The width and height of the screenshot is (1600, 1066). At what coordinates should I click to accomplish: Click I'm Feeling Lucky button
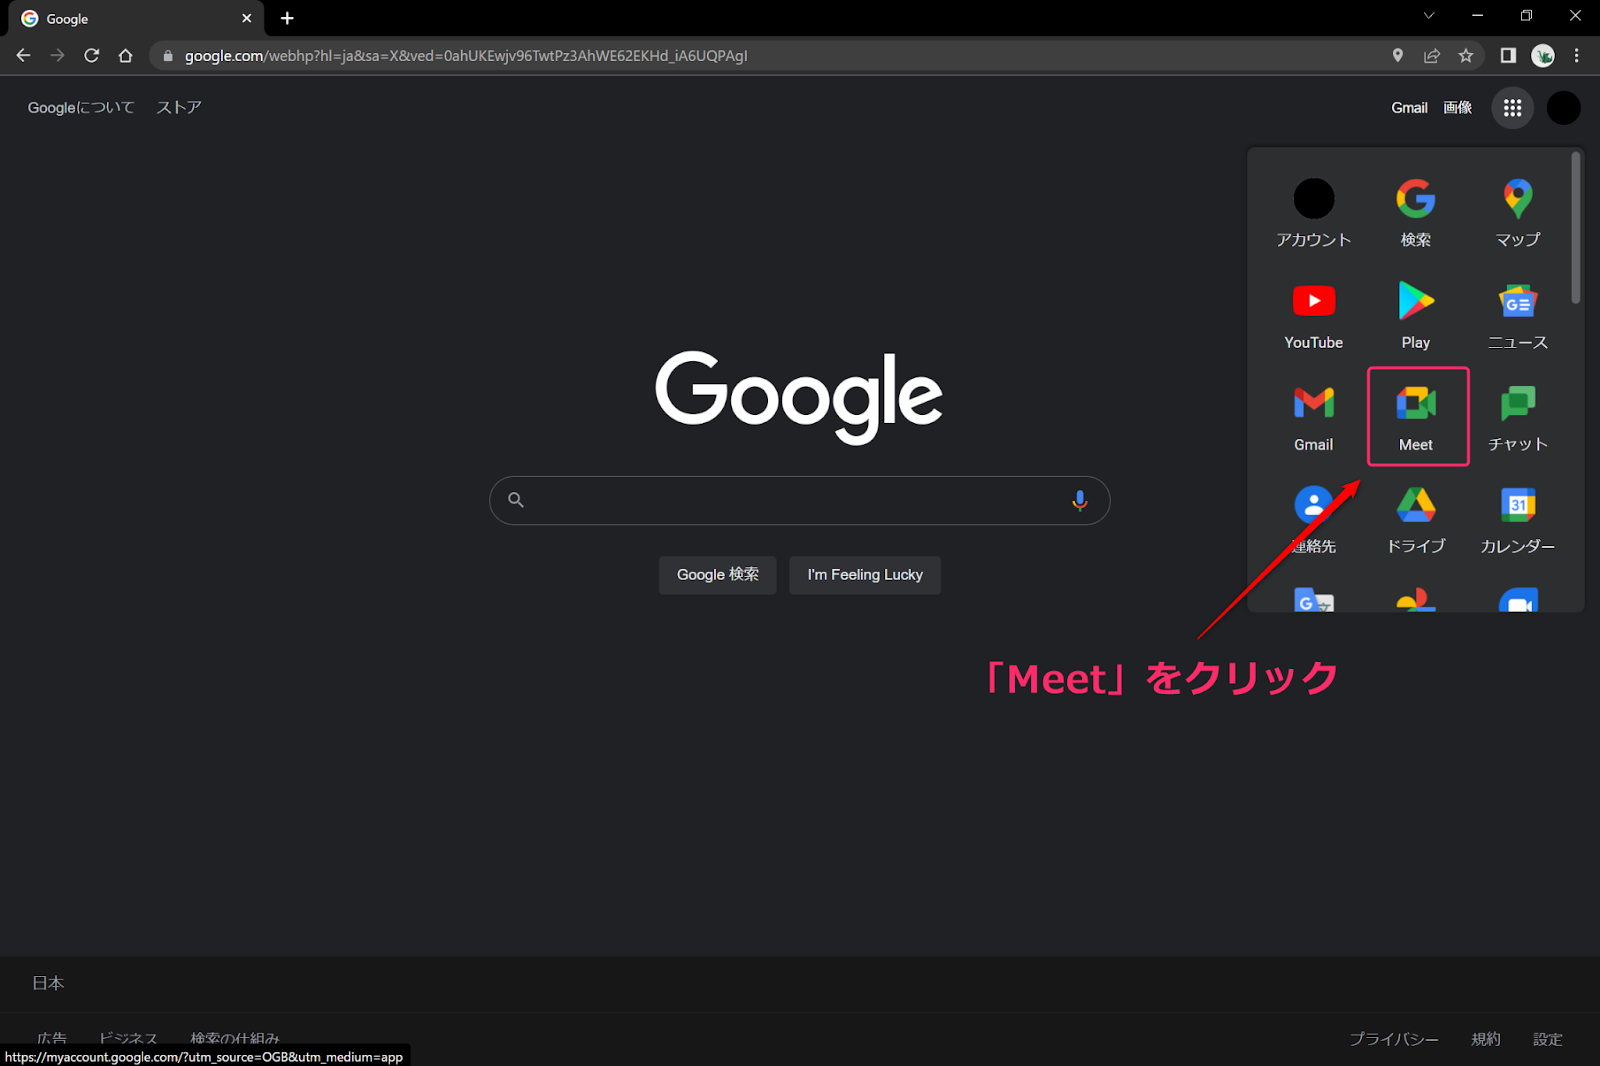865,575
